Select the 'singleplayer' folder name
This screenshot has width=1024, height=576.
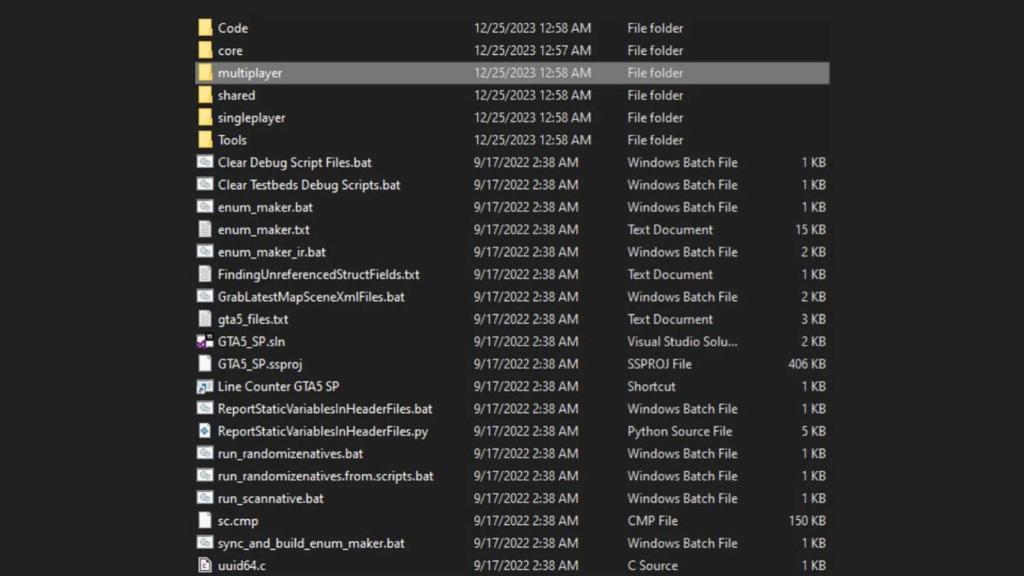click(251, 118)
